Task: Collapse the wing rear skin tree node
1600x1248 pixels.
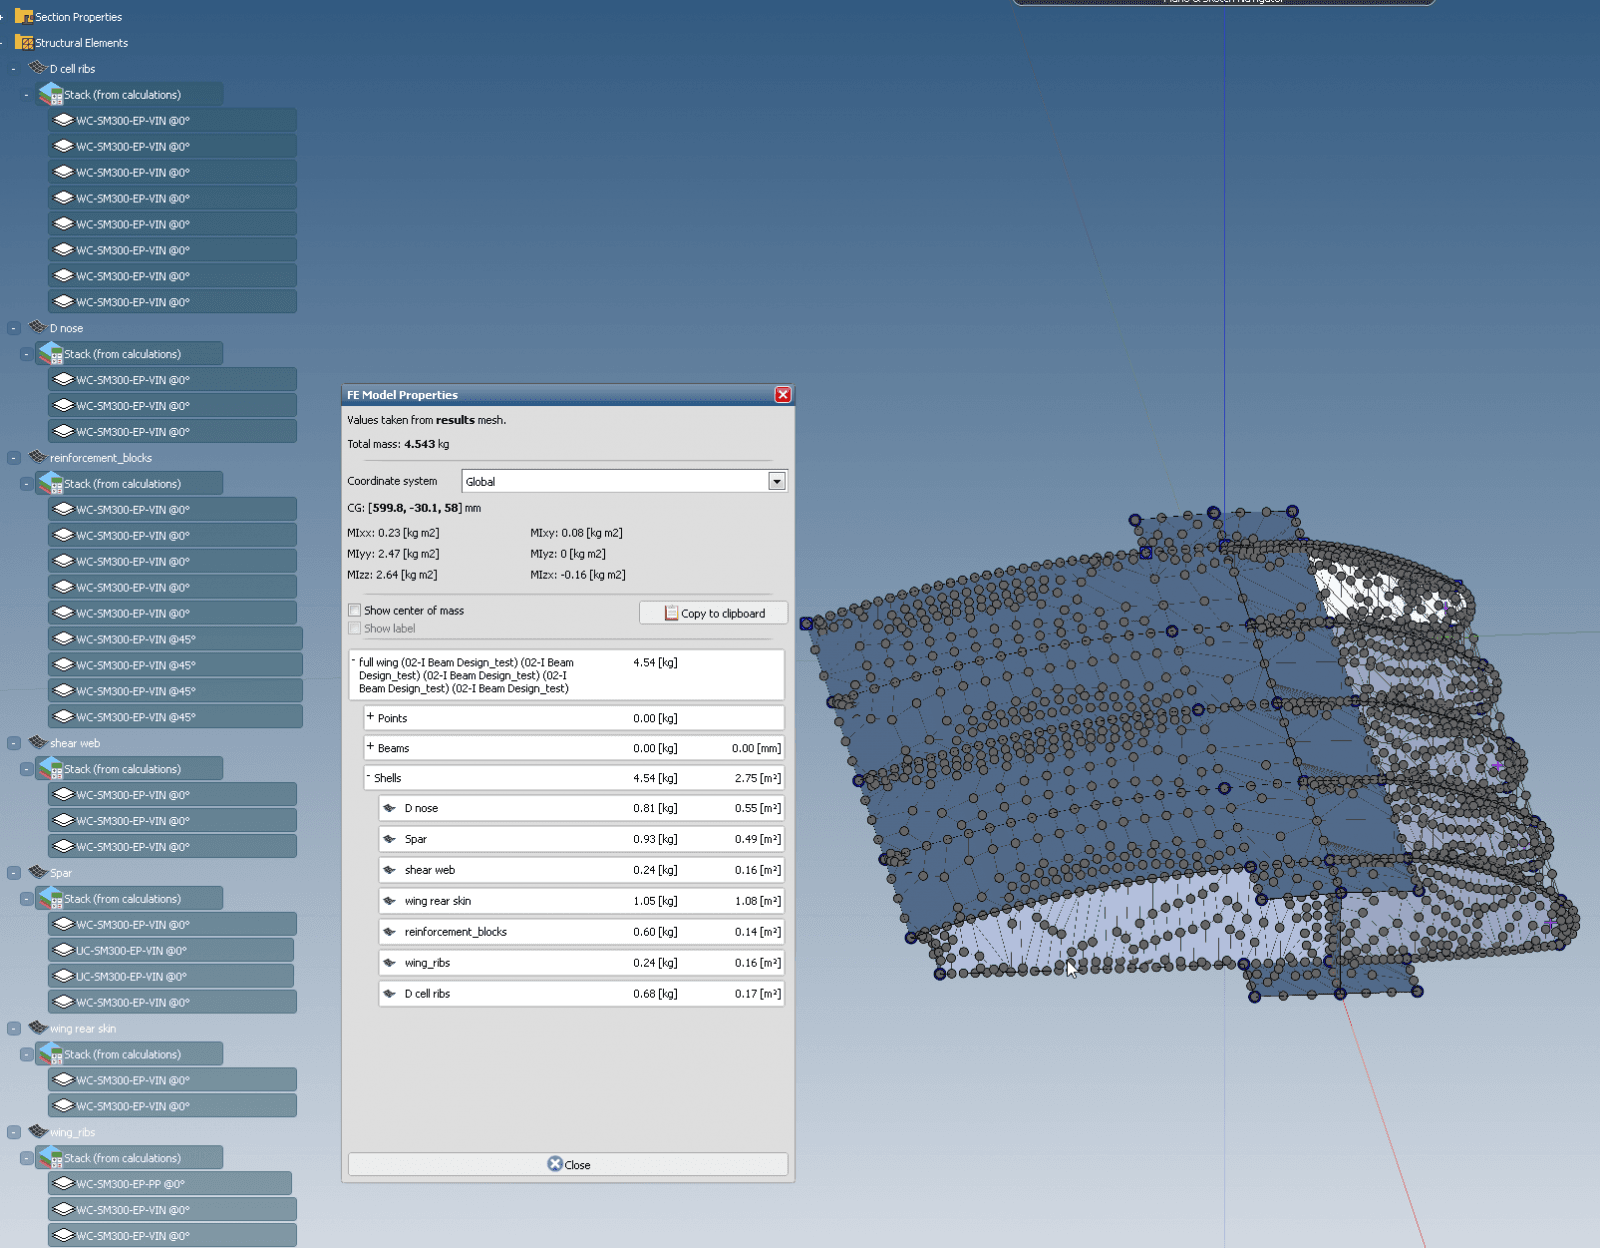Action: click(x=14, y=1028)
